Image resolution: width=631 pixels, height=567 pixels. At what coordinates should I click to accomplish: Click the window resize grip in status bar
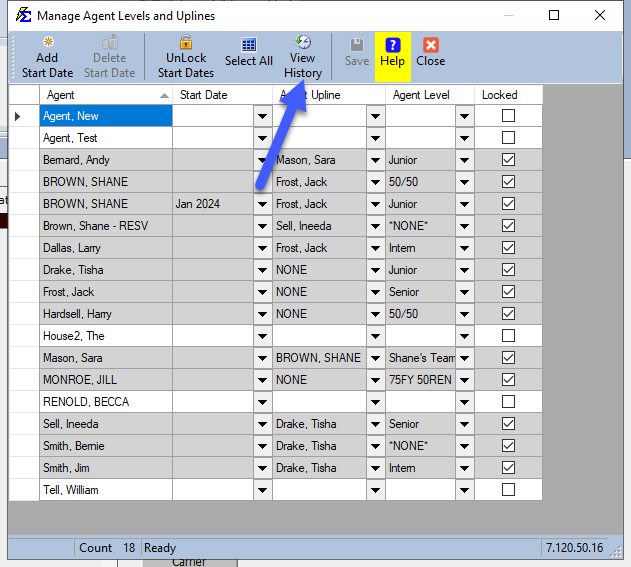click(x=616, y=552)
